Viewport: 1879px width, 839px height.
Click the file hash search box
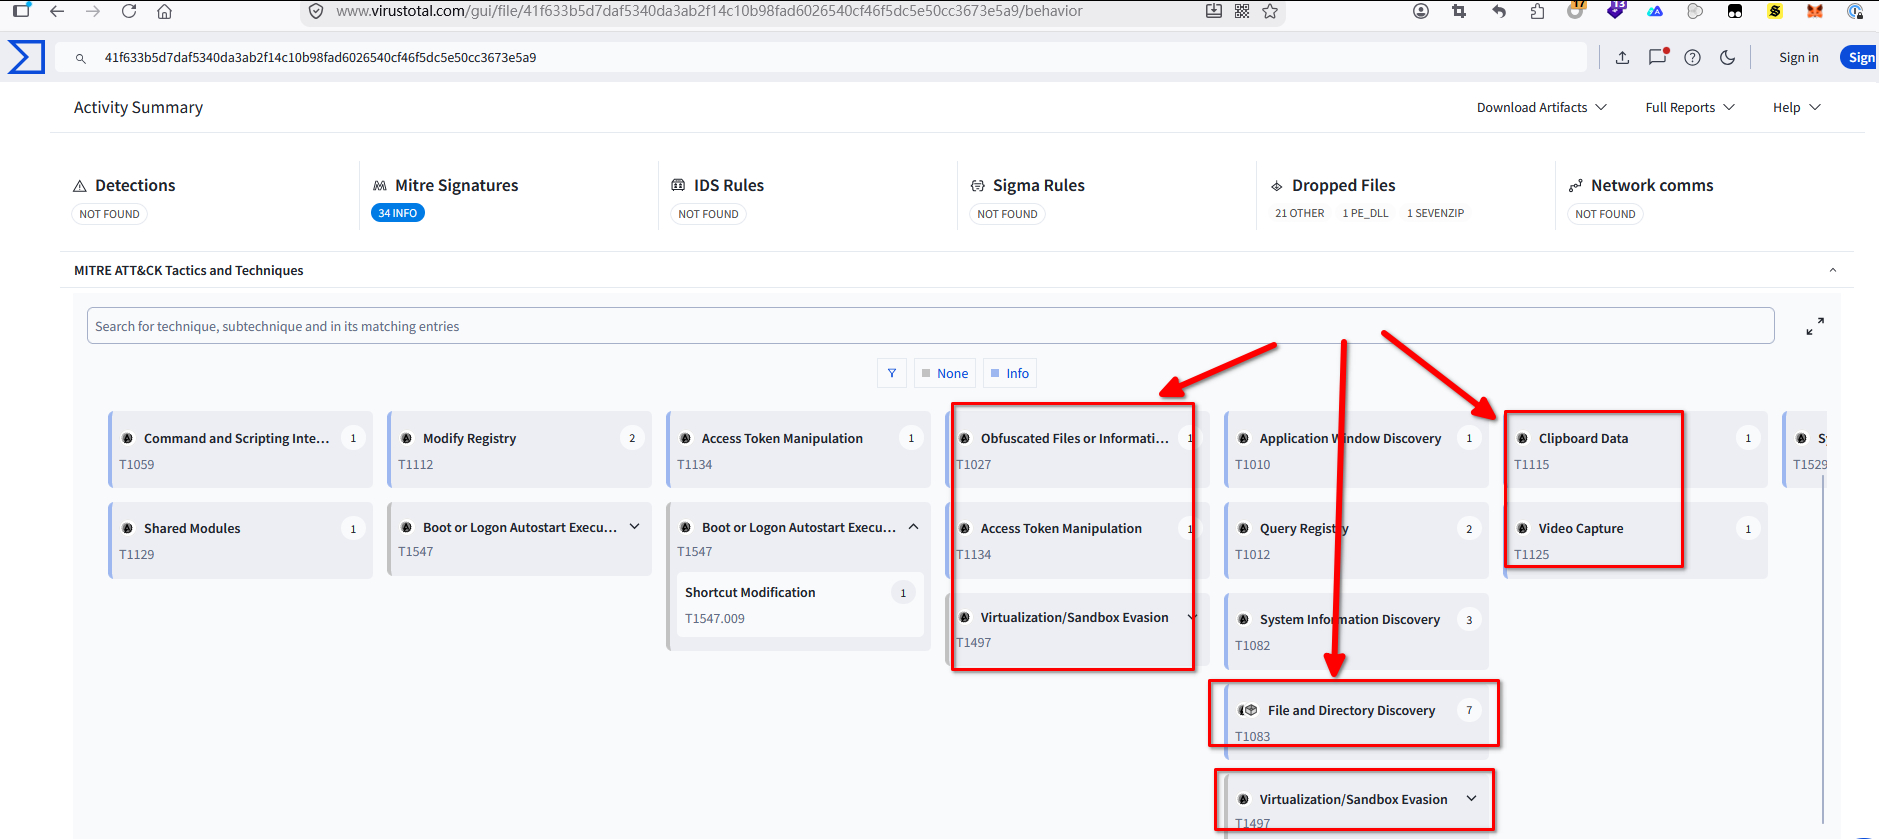tap(820, 58)
